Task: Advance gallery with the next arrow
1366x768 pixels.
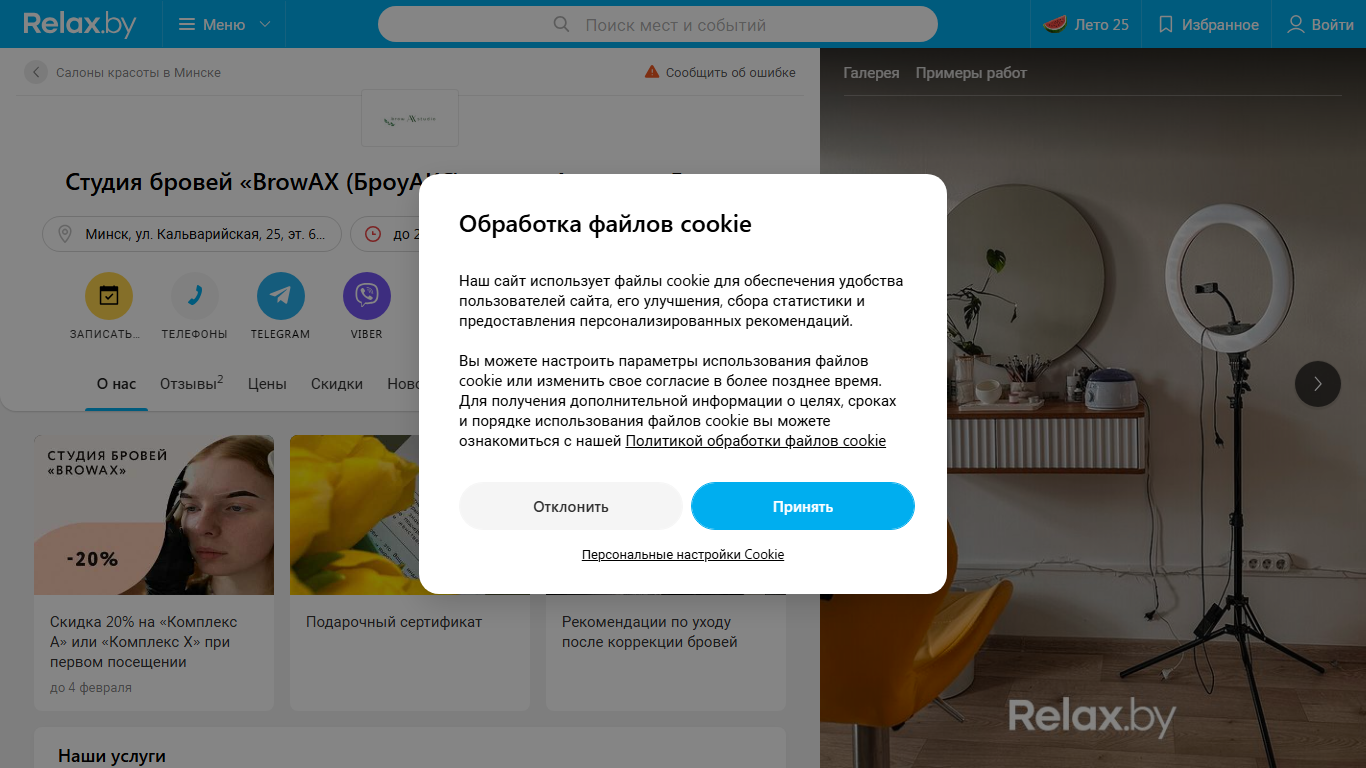Action: coord(1318,383)
